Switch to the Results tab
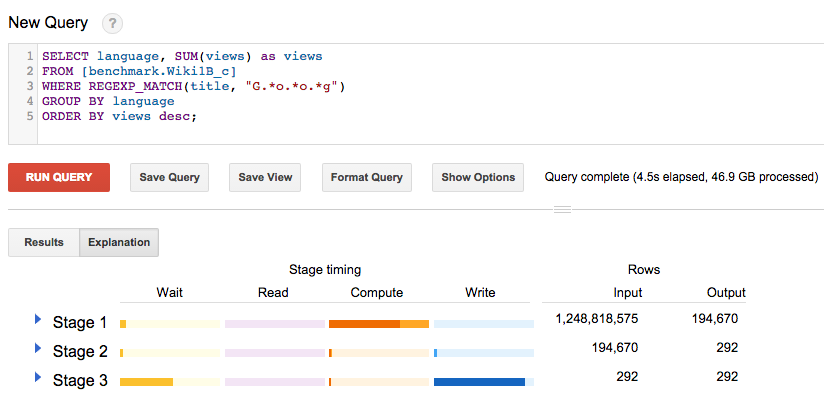Viewport: 824px width, 401px height. point(44,242)
